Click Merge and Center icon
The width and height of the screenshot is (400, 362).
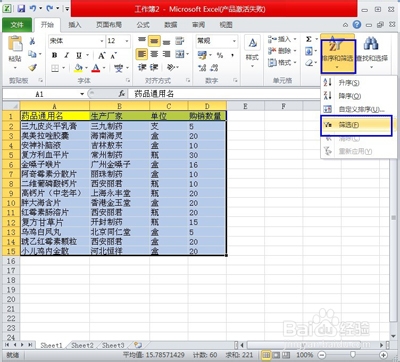pyautogui.click(x=180, y=54)
